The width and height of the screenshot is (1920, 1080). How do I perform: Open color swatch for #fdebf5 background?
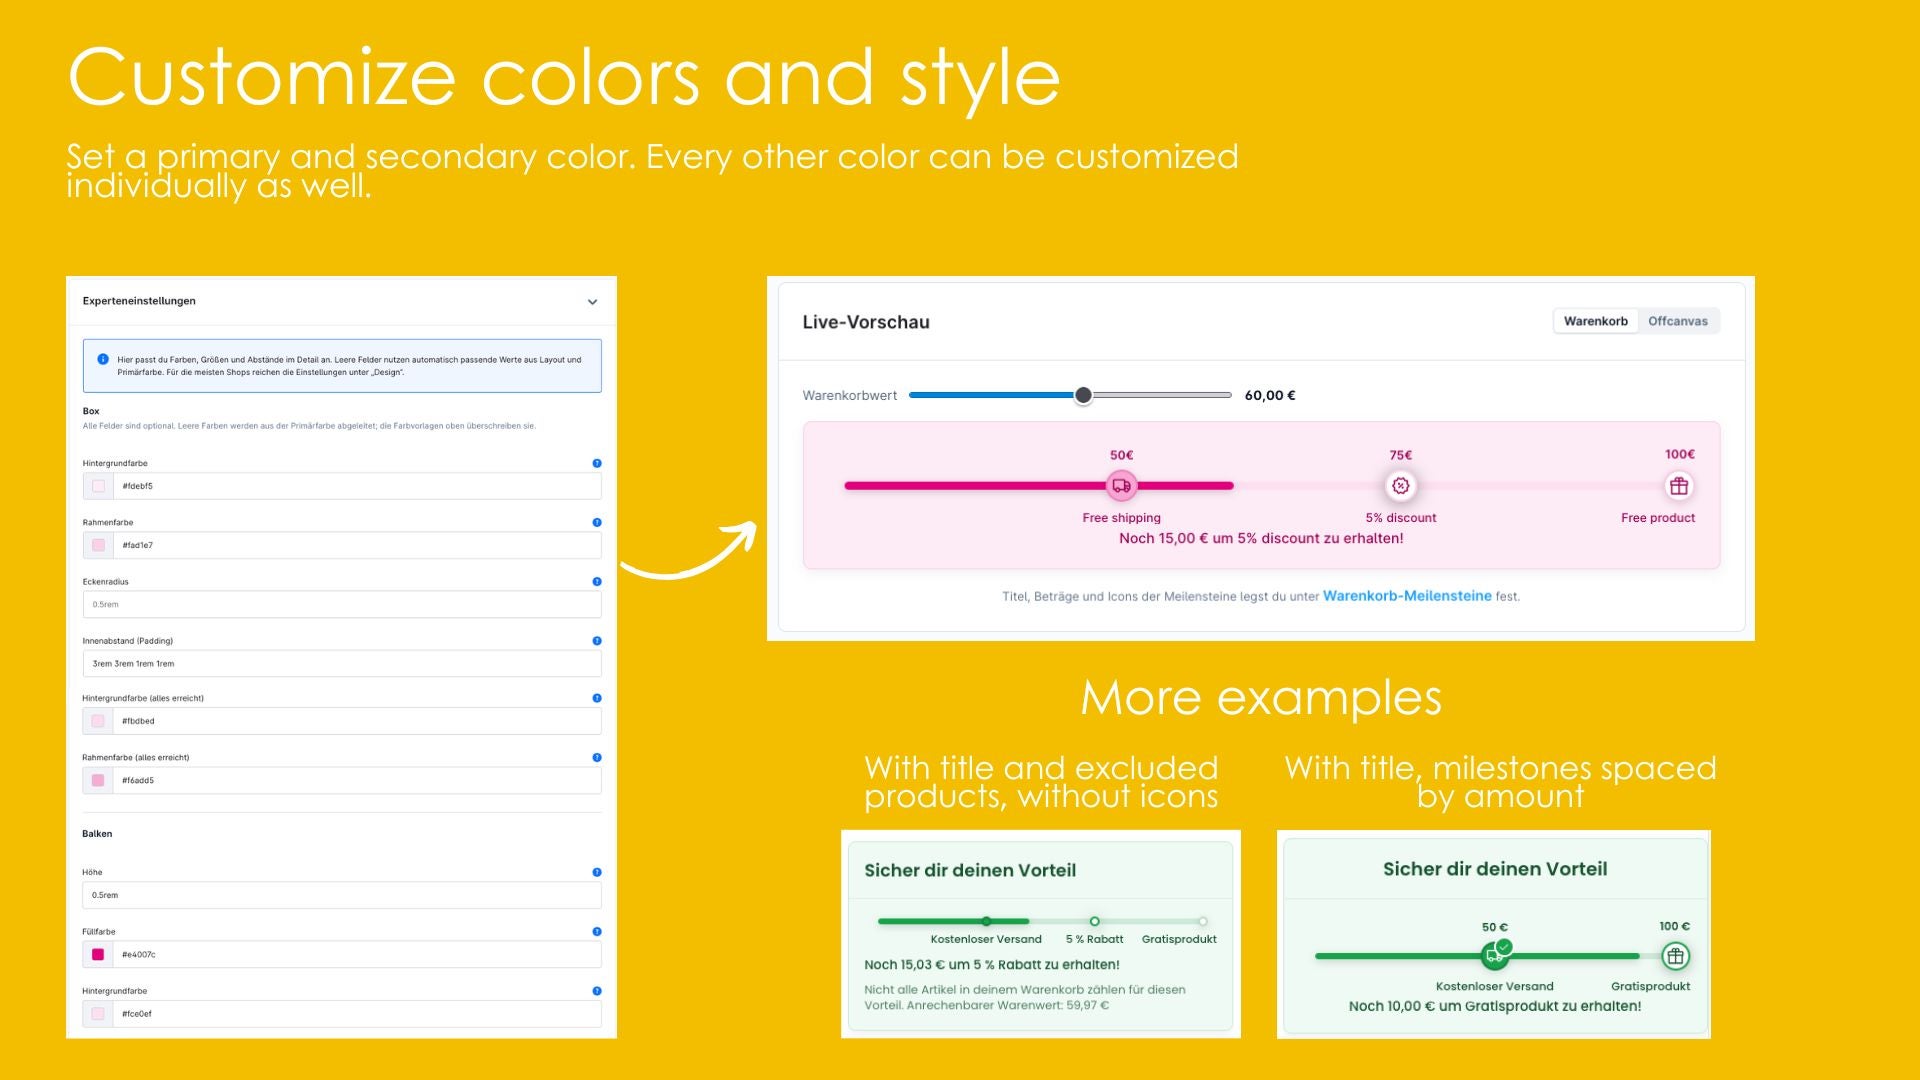[x=98, y=486]
